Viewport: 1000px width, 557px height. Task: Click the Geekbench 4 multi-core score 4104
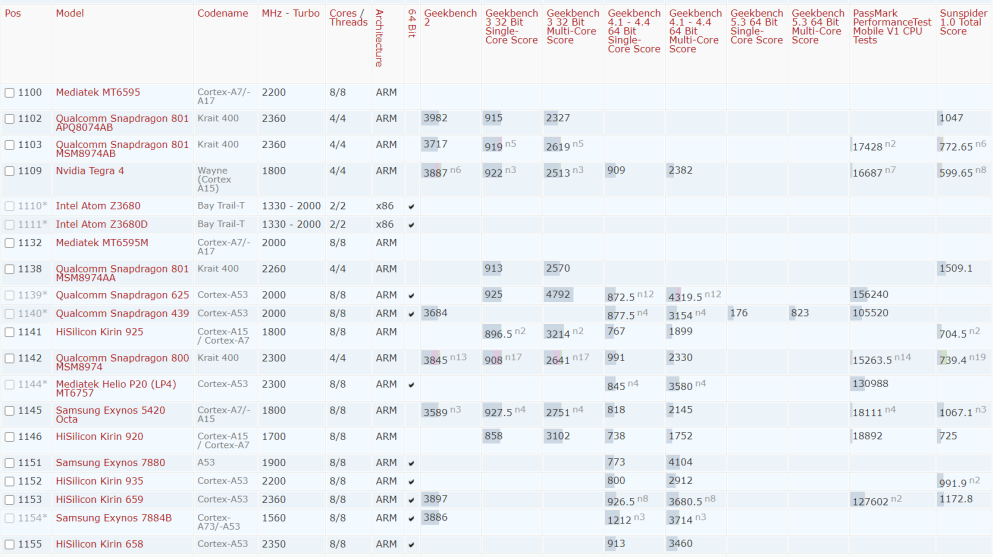(680, 463)
